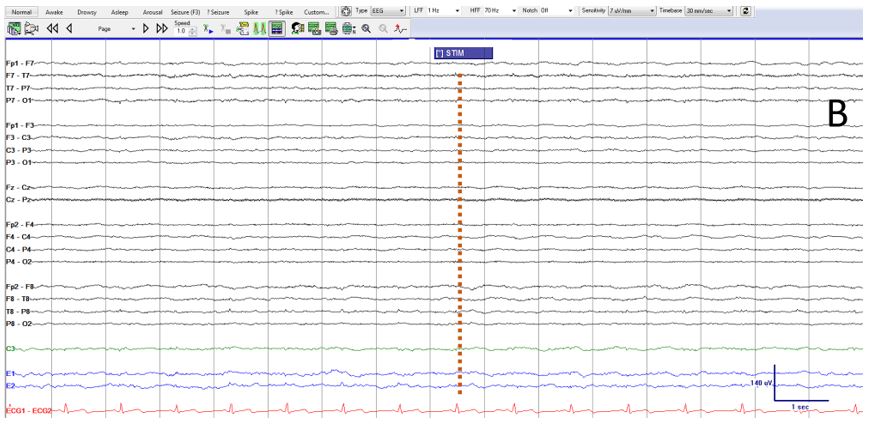Click the trend overview icon at toolbar start
Image resolution: width=870 pixels, height=427 pixels.
coord(14,28)
